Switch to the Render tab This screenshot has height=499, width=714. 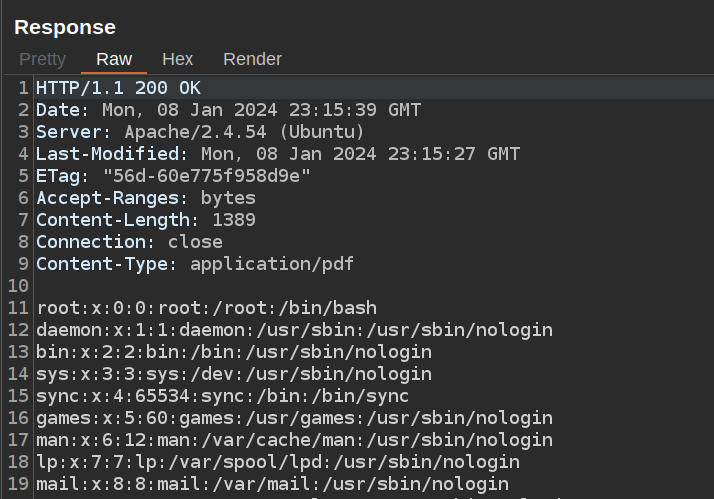(252, 59)
